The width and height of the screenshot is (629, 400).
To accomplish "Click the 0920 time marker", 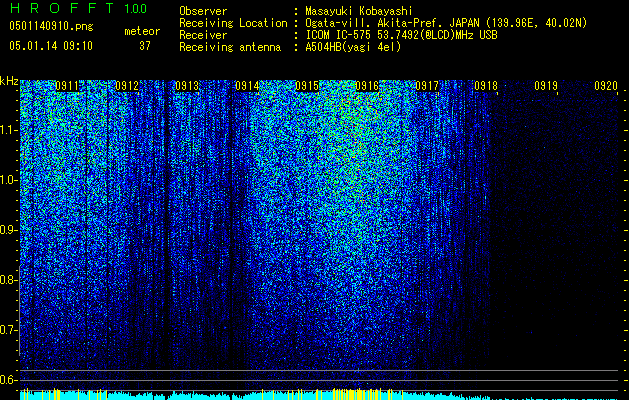I will (x=606, y=86).
